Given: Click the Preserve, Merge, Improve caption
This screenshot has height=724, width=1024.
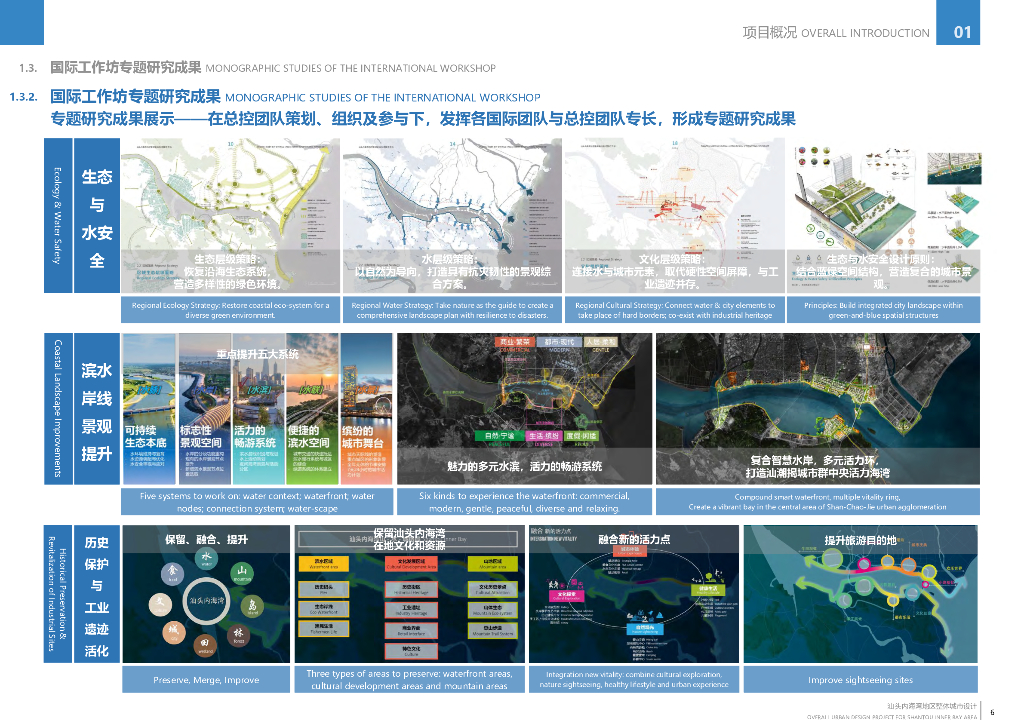Looking at the screenshot, I should pyautogui.click(x=206, y=680).
